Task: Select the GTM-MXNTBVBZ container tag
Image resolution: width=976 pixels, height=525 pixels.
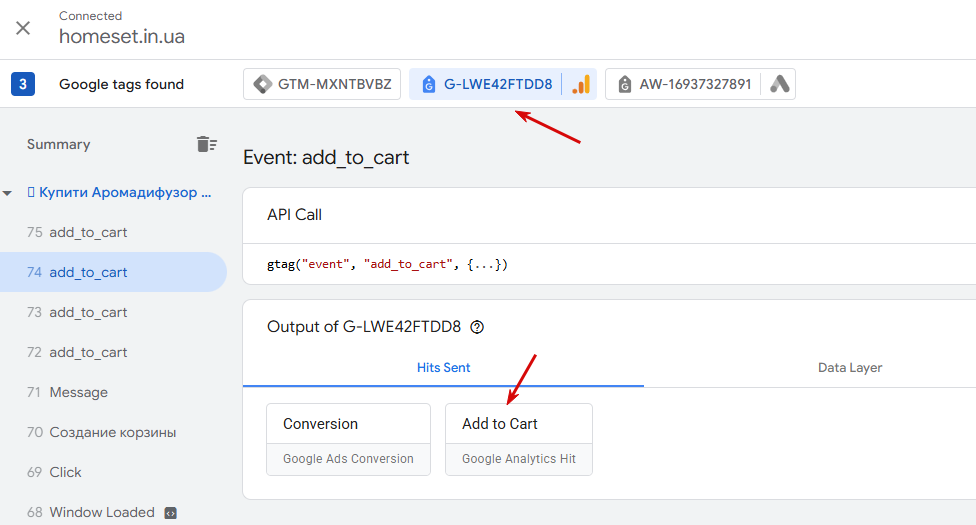Action: pos(322,84)
